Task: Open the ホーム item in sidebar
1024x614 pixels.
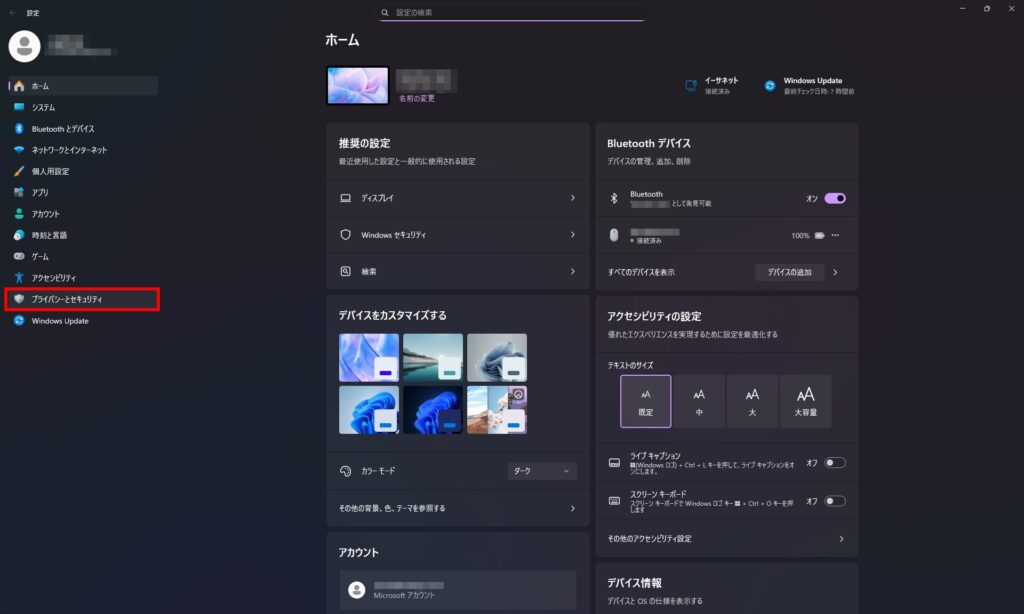Action: click(83, 86)
